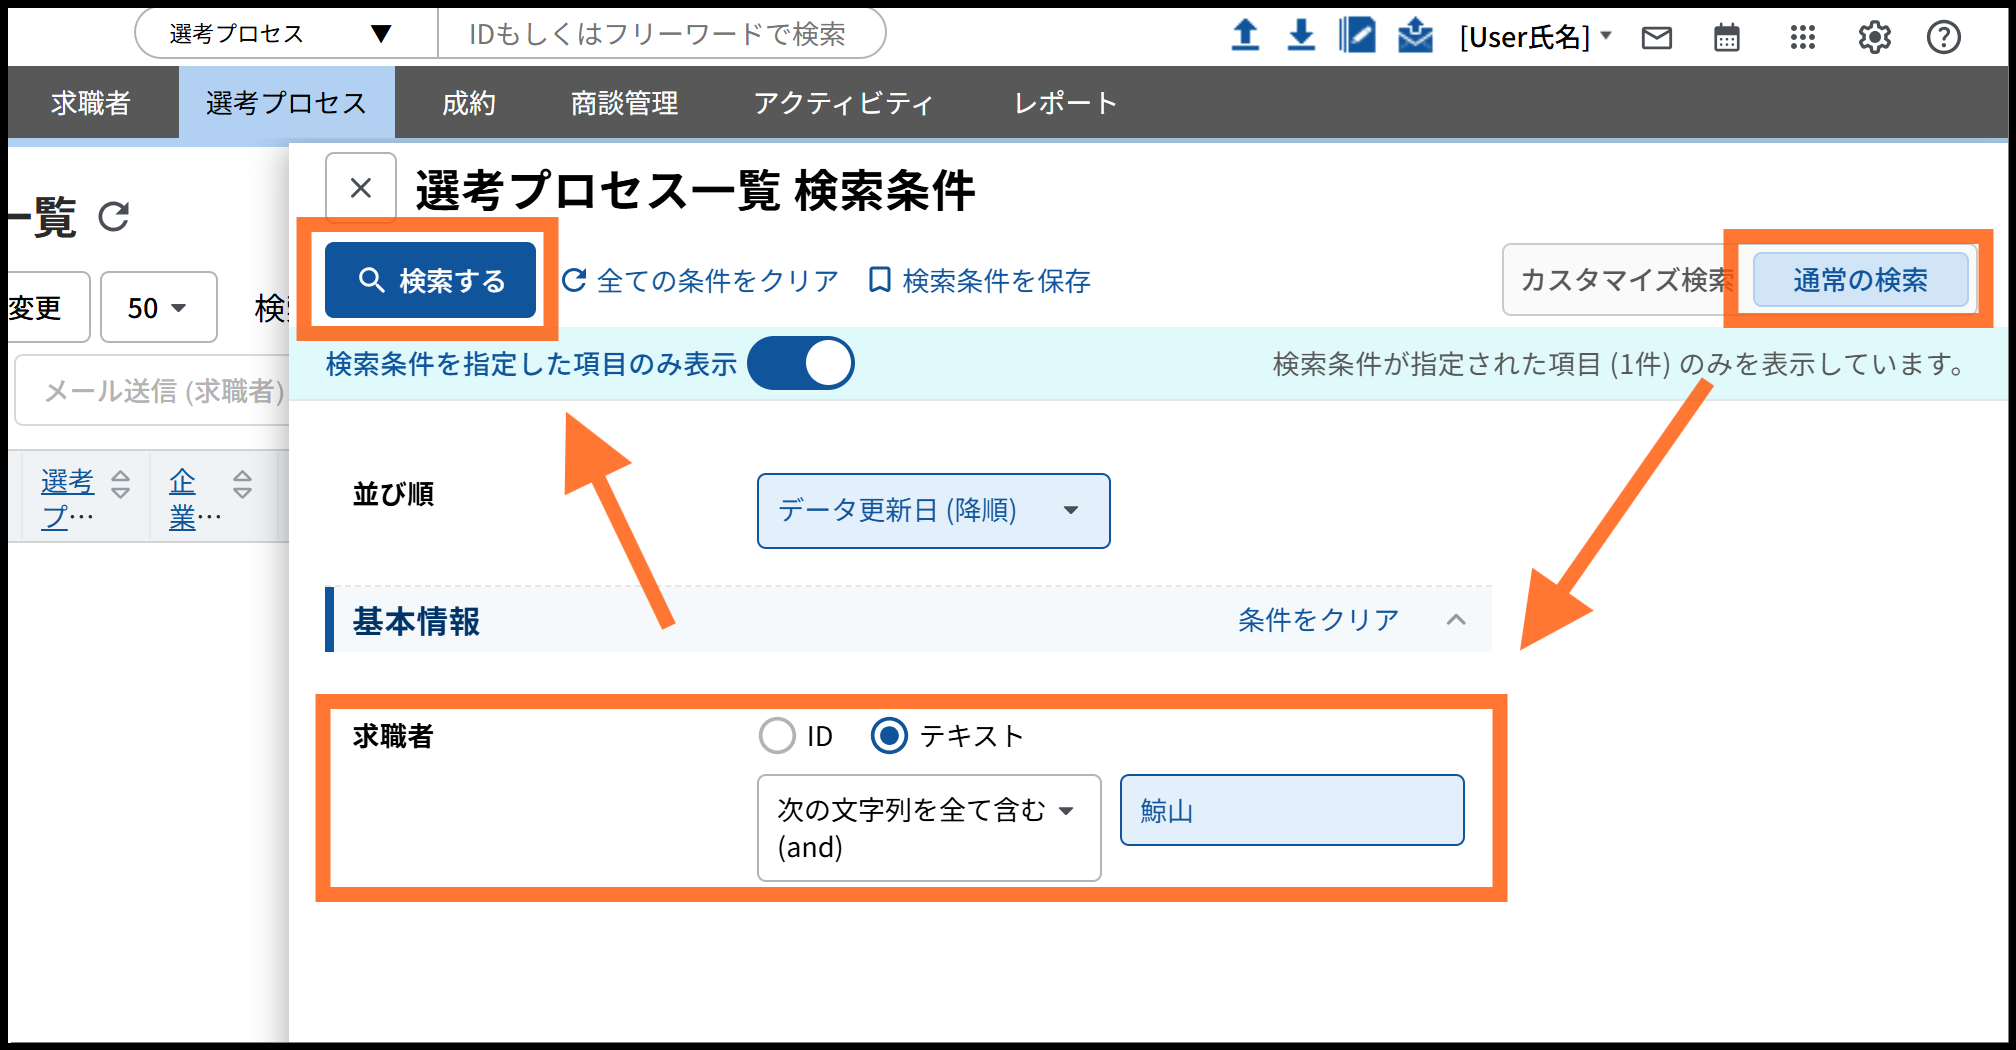Open the mail envelope icon
The image size is (2016, 1050).
(1657, 38)
